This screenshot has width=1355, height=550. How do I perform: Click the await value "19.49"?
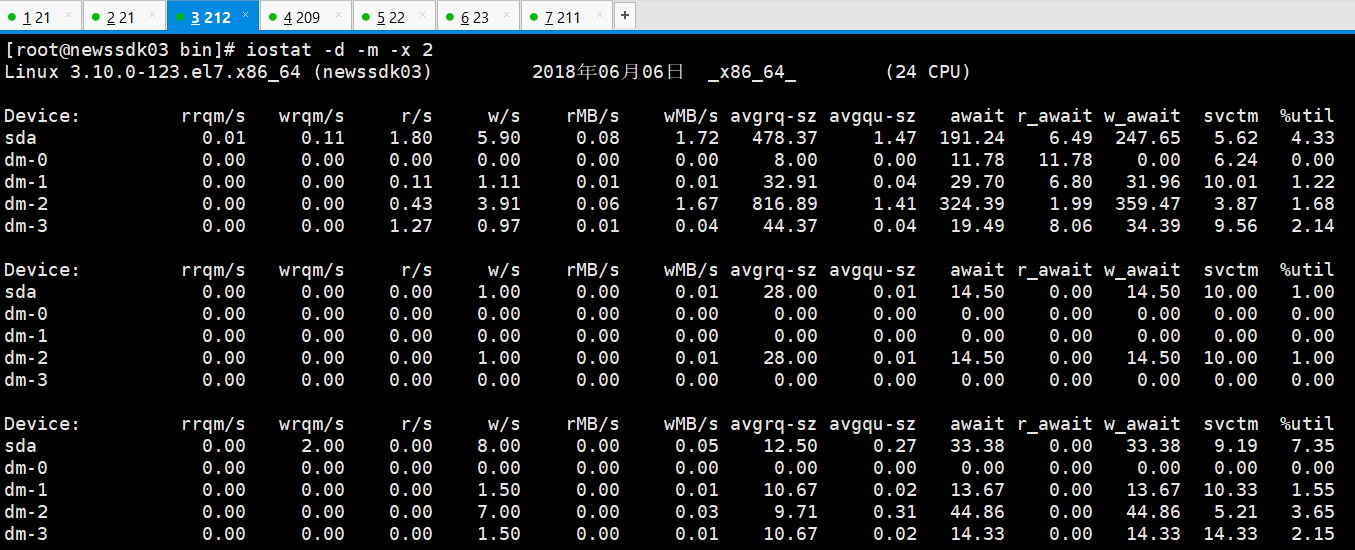[978, 226]
